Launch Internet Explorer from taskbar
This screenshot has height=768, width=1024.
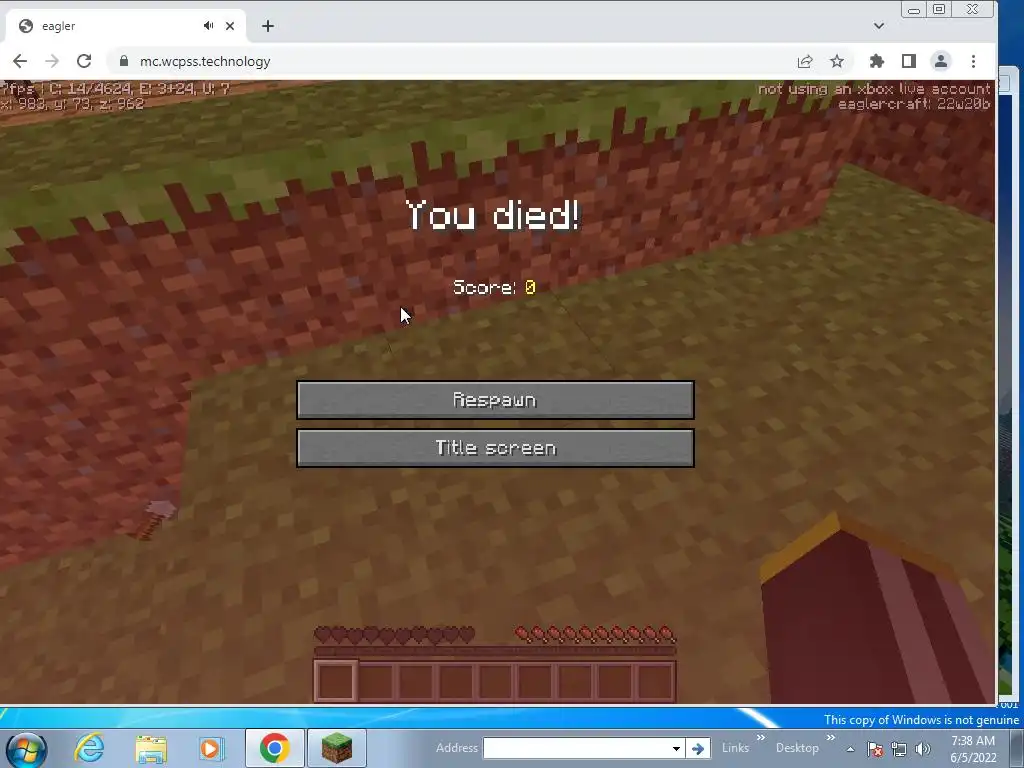89,748
